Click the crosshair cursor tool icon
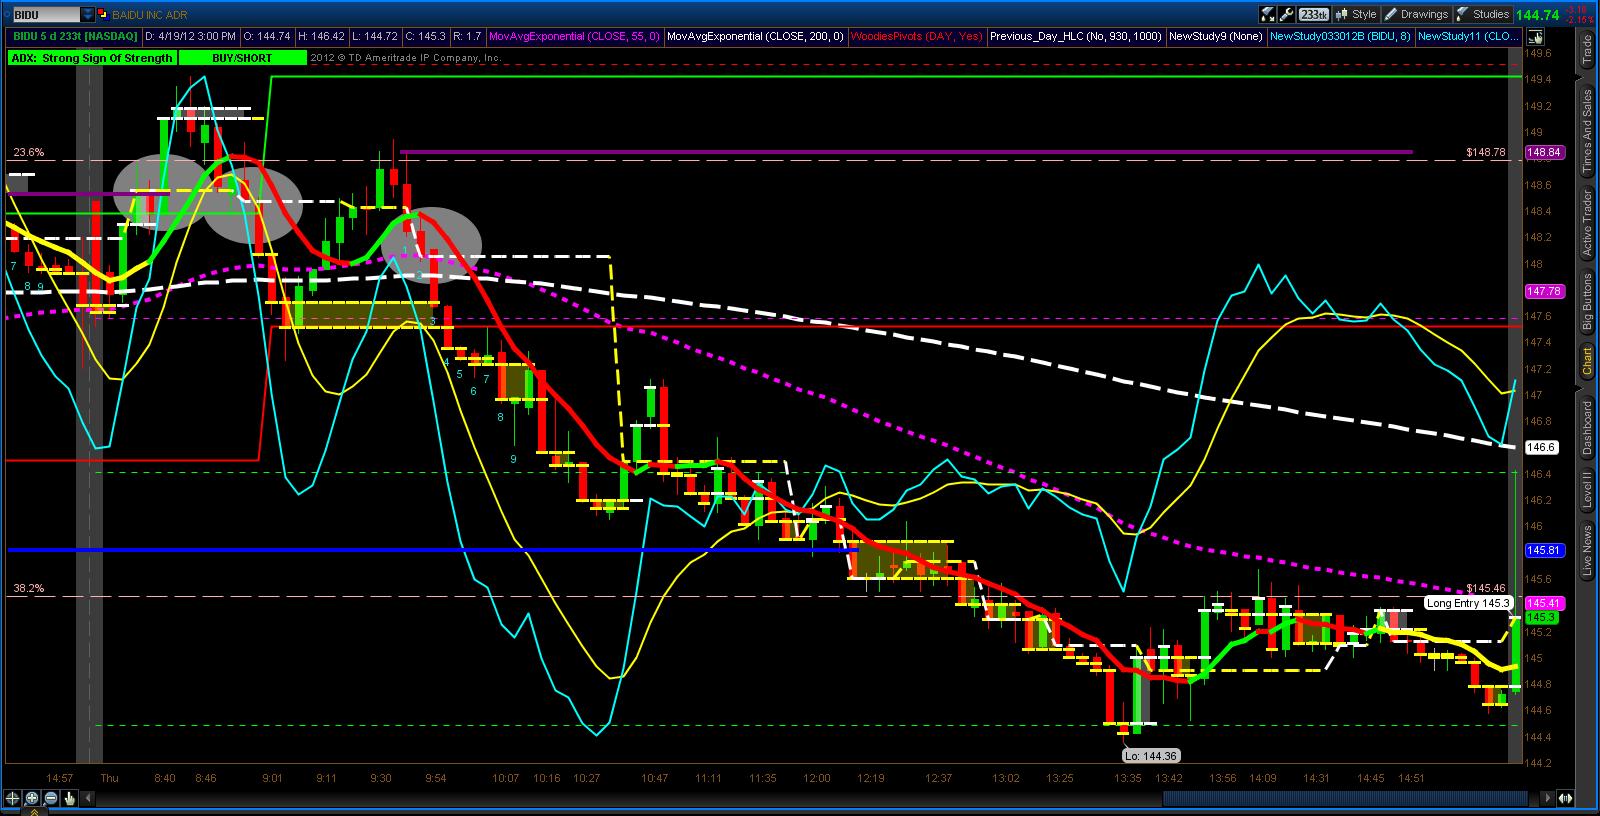The width and height of the screenshot is (1600, 816). pyautogui.click(x=12, y=798)
